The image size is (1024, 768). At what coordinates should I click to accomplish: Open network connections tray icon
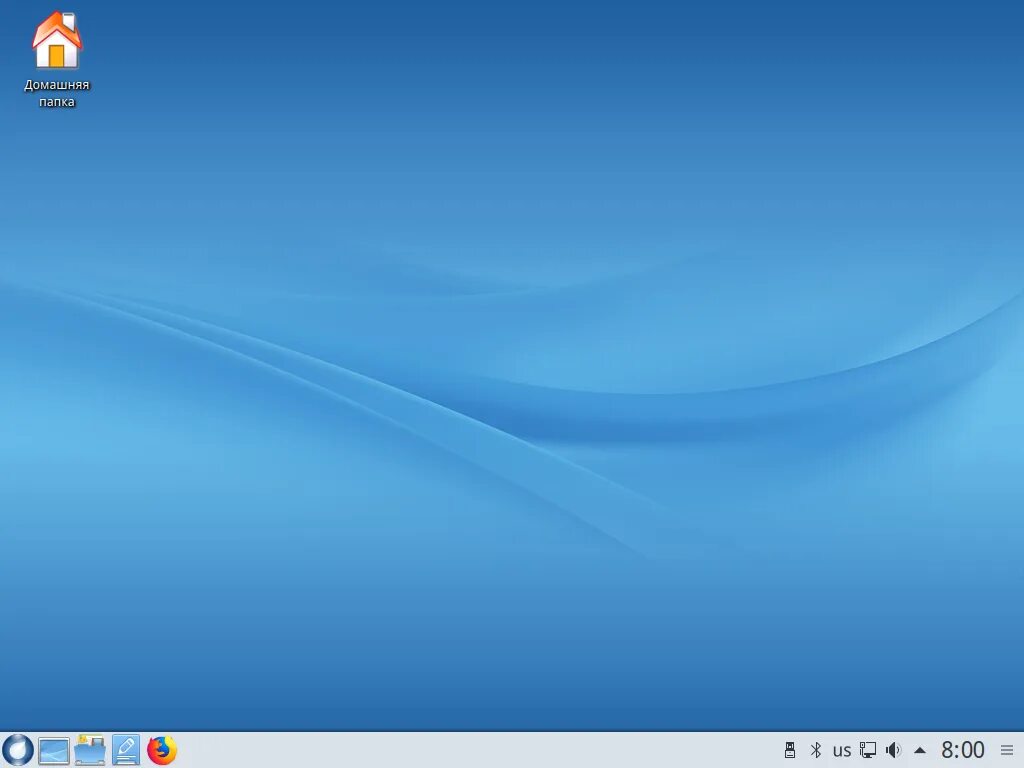[x=867, y=750]
